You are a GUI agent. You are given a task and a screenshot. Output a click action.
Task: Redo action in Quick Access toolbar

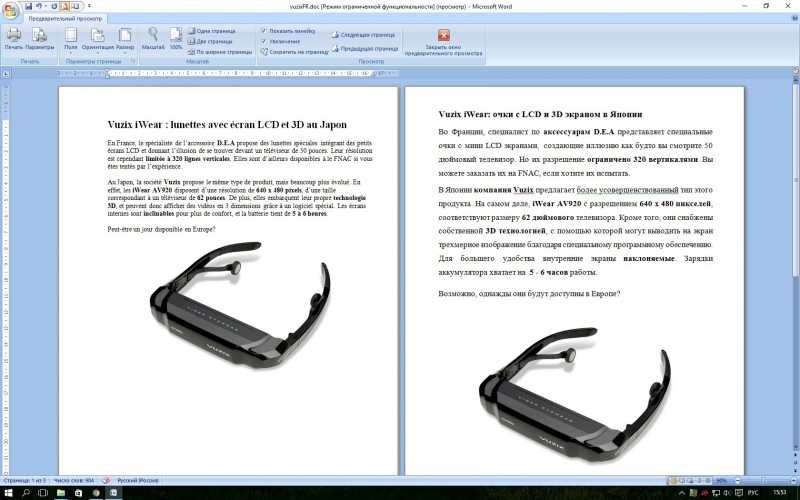(x=54, y=6)
